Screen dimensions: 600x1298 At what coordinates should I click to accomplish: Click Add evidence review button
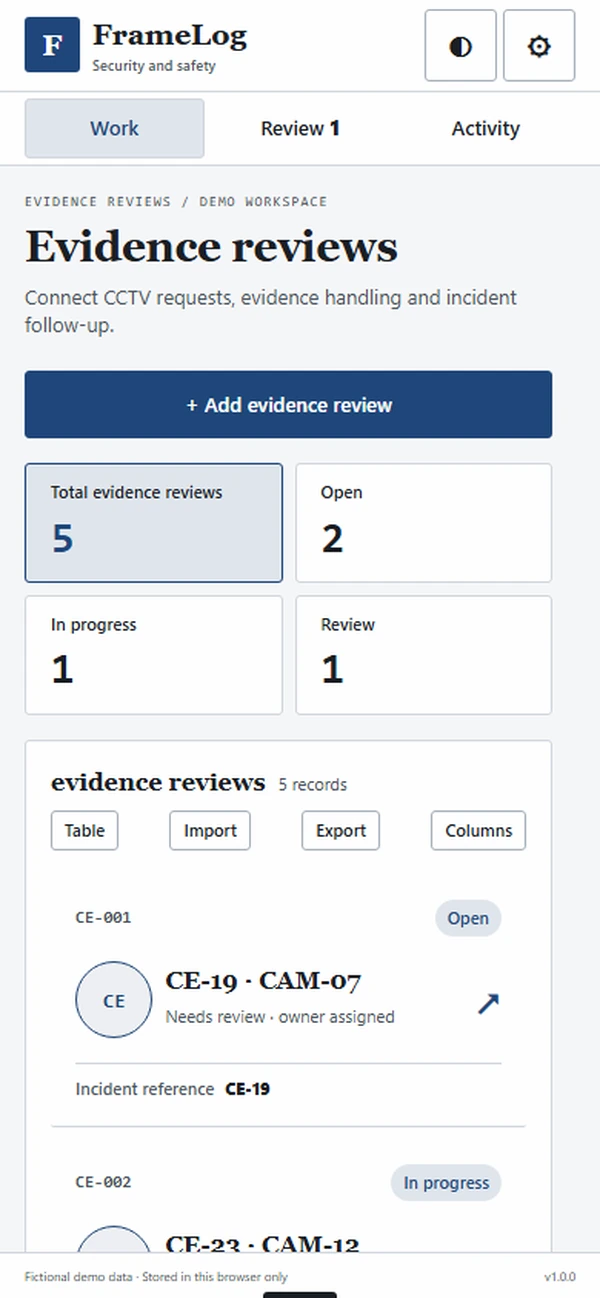point(288,405)
